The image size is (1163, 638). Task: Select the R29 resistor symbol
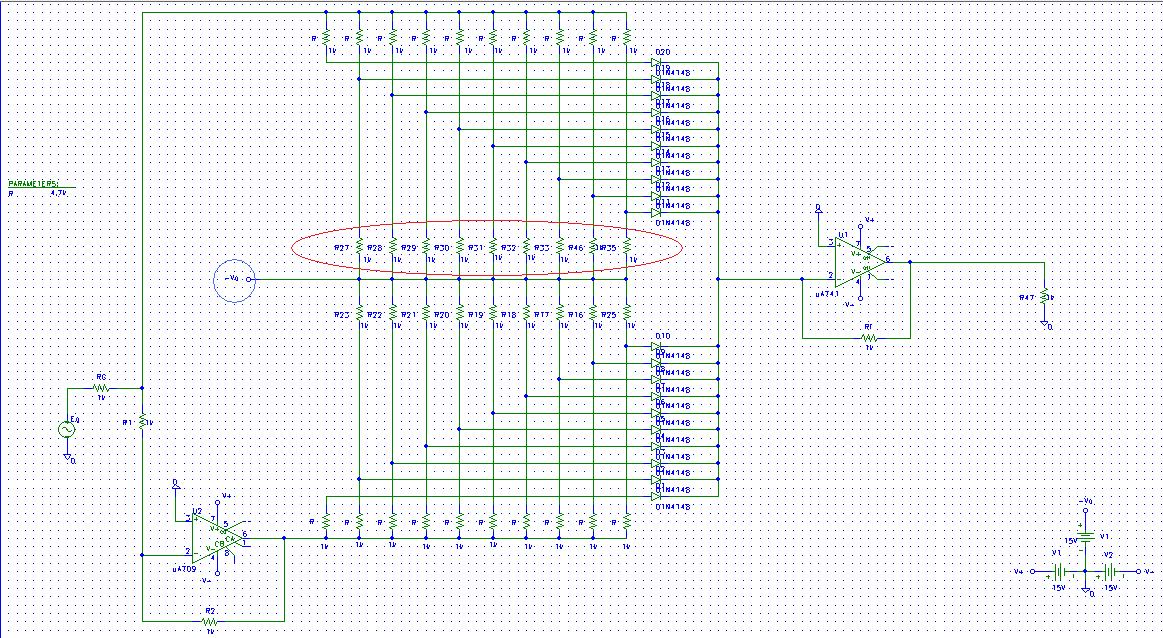point(426,246)
